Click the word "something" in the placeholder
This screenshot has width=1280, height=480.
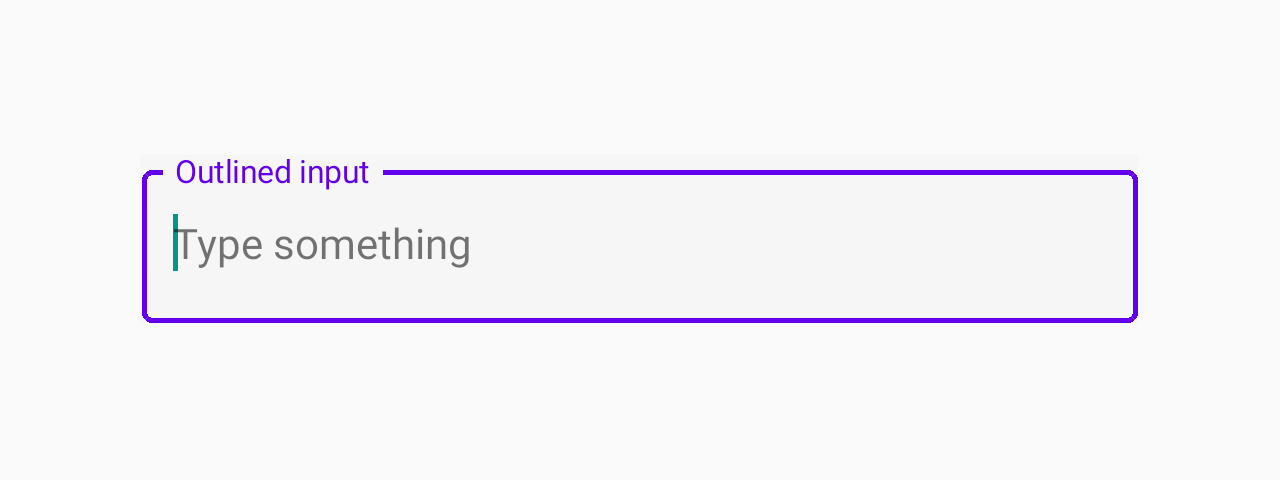[x=372, y=246]
